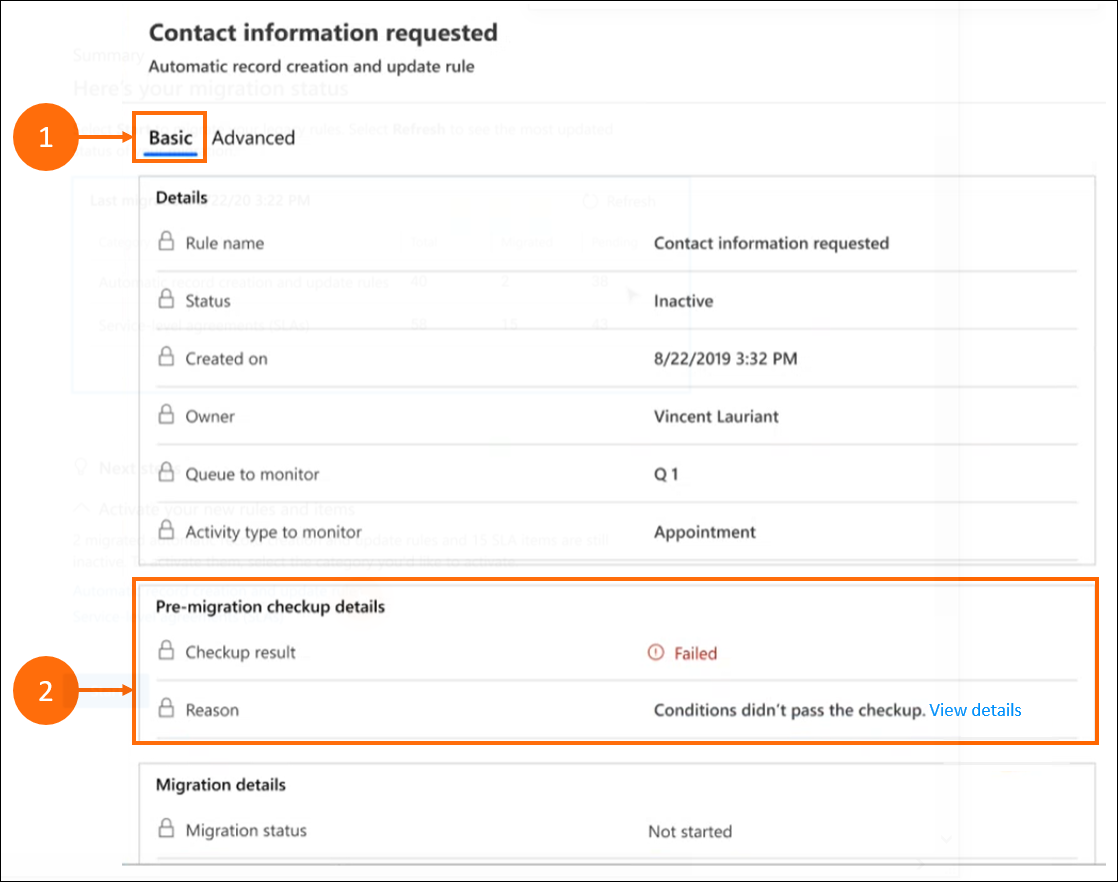Click the orange callout badge numbered 1
Image resolution: width=1118 pixels, height=882 pixels.
(46, 138)
